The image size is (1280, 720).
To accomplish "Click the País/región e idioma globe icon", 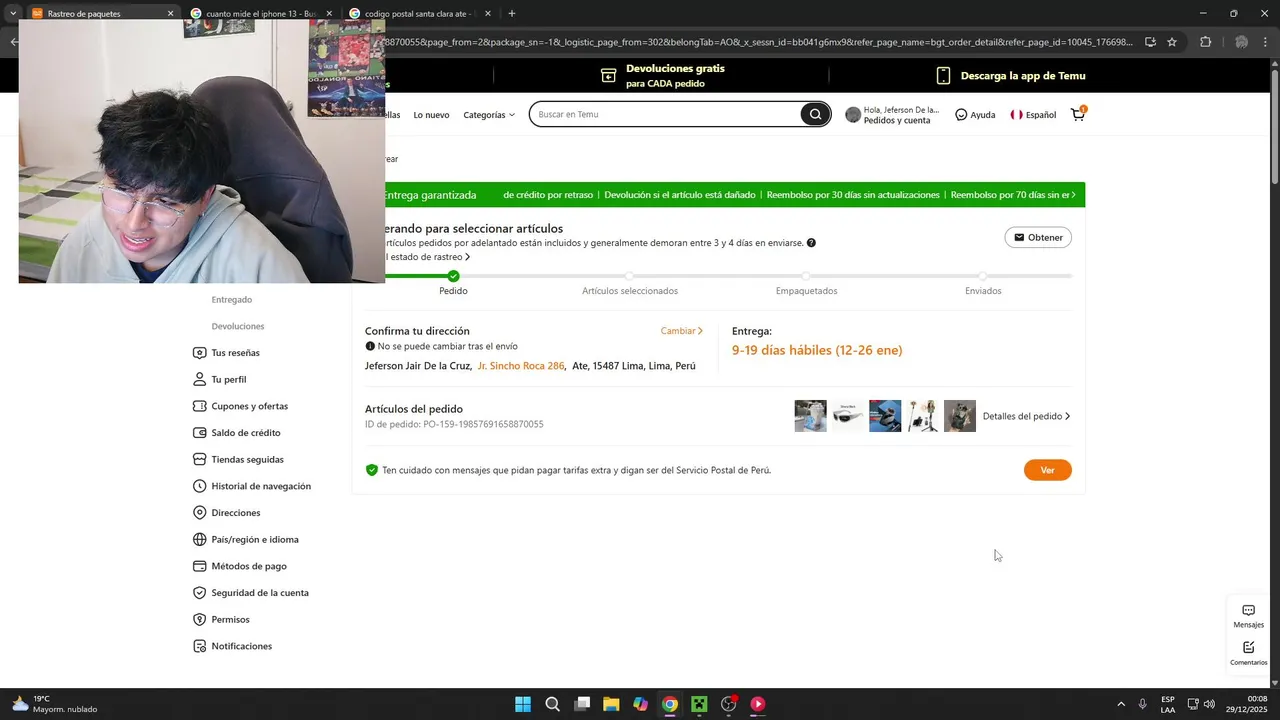I will pos(199,540).
